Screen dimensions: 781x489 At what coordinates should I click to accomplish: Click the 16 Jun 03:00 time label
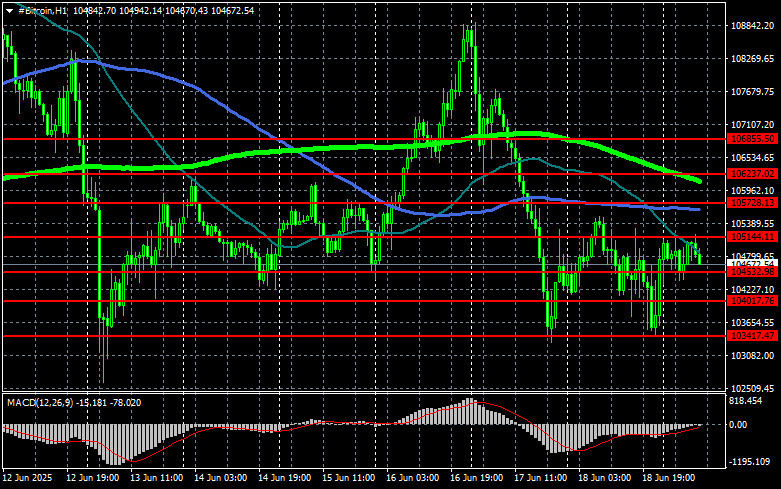412,478
